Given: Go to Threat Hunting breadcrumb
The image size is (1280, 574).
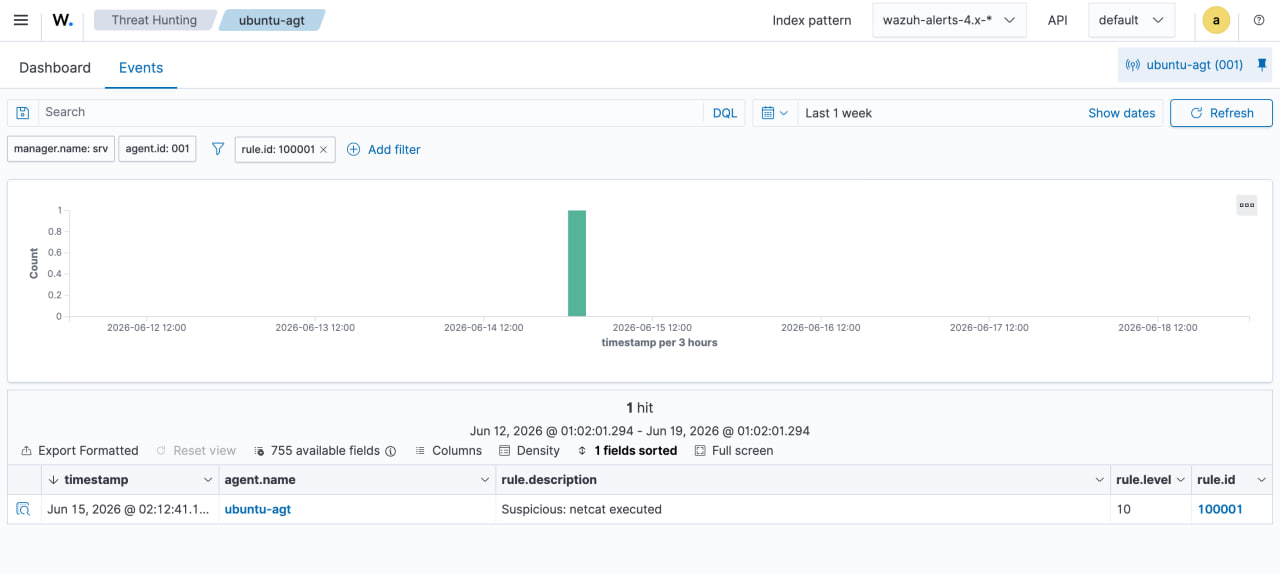Looking at the screenshot, I should pyautogui.click(x=153, y=20).
